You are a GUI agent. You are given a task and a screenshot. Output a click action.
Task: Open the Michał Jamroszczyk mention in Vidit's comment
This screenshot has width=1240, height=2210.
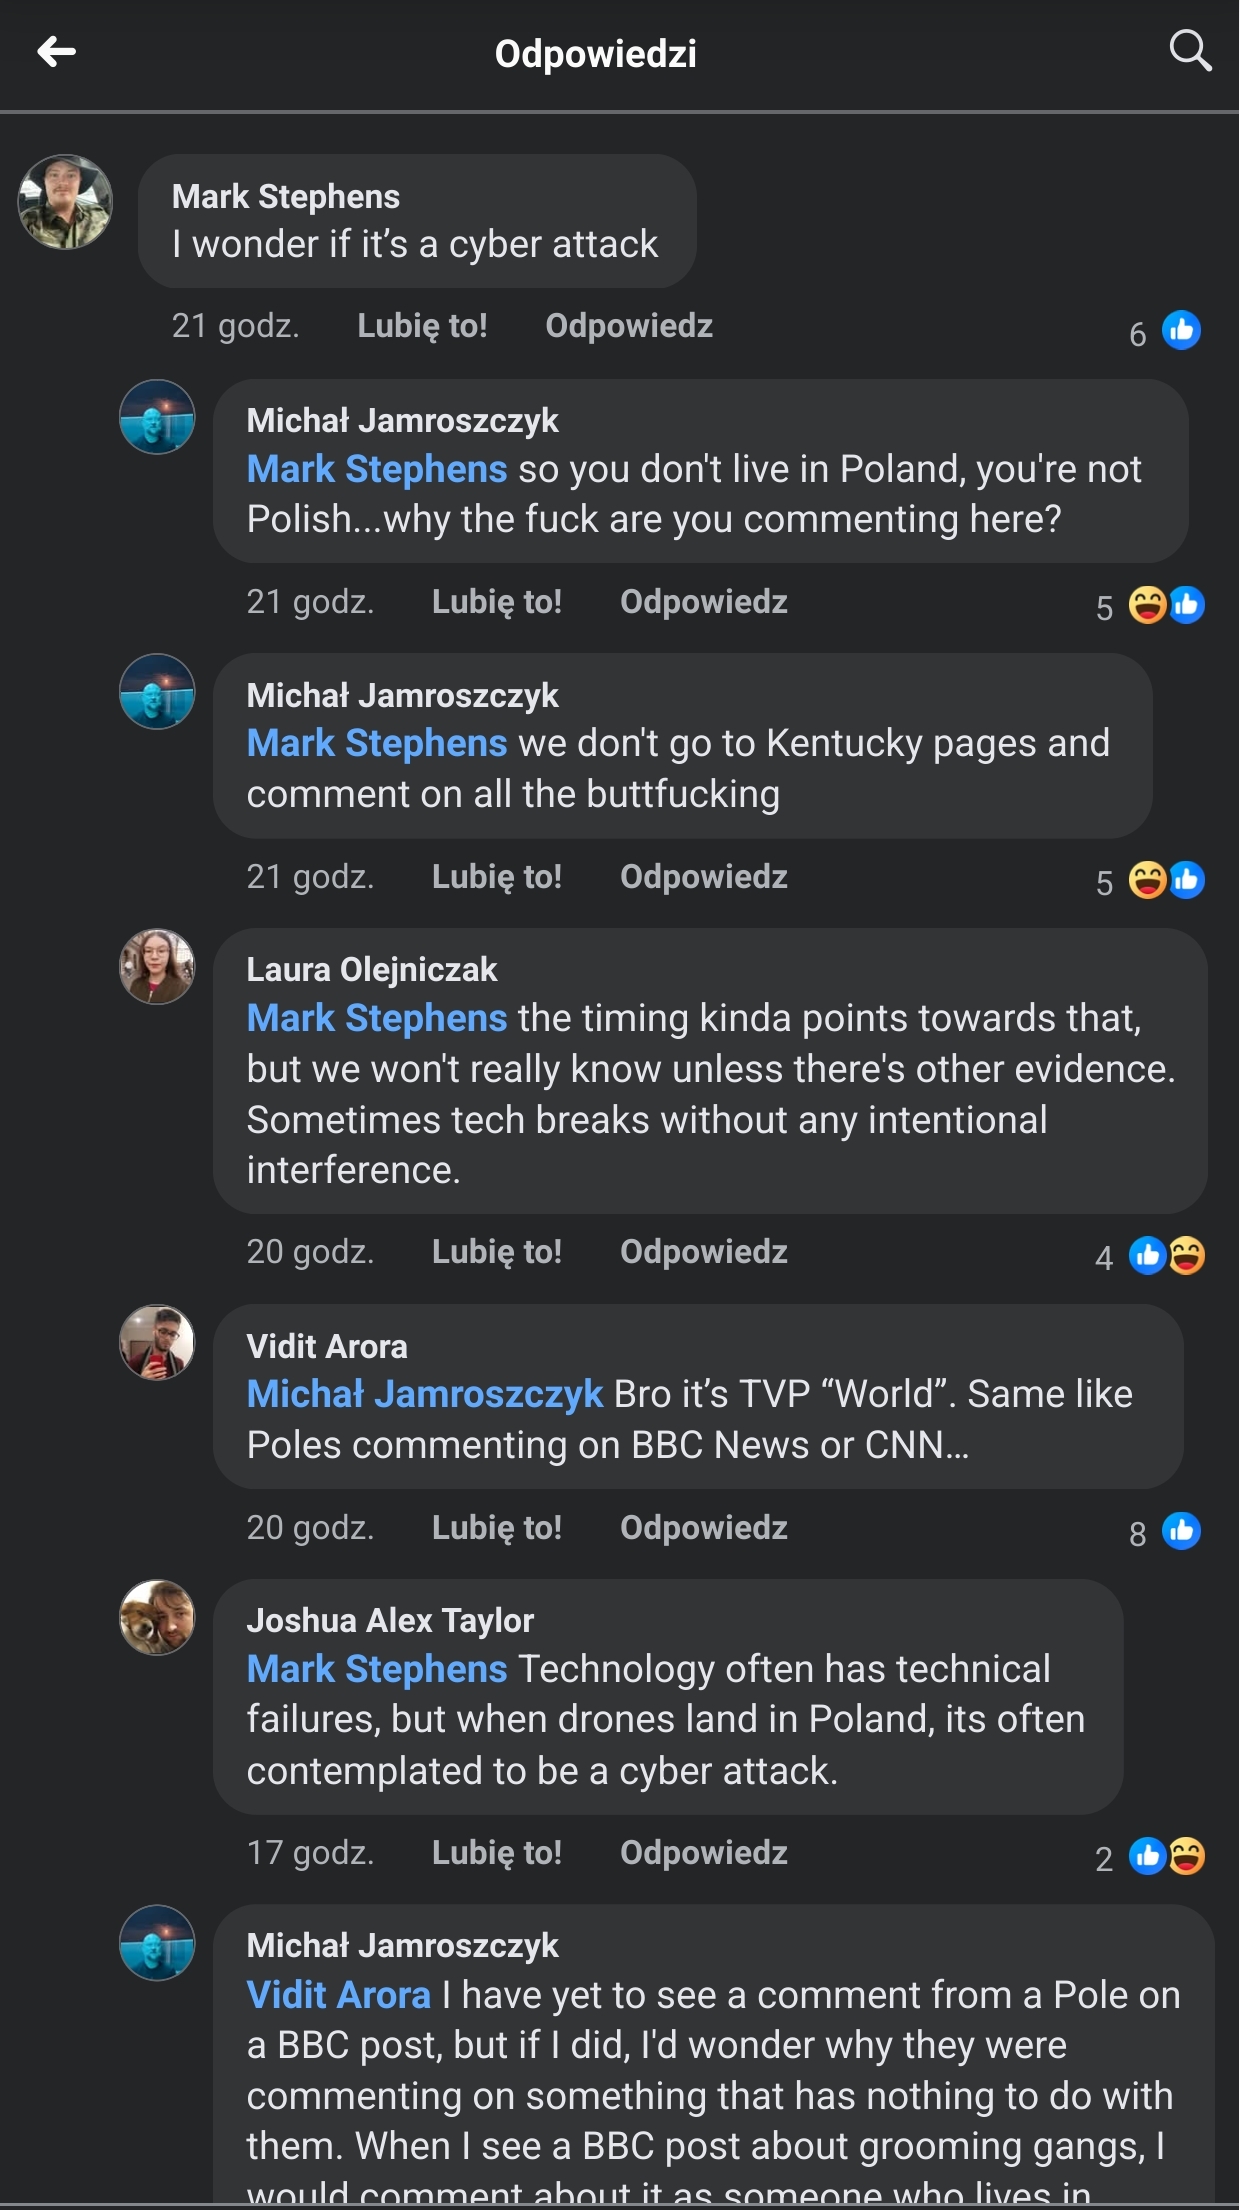(424, 1394)
